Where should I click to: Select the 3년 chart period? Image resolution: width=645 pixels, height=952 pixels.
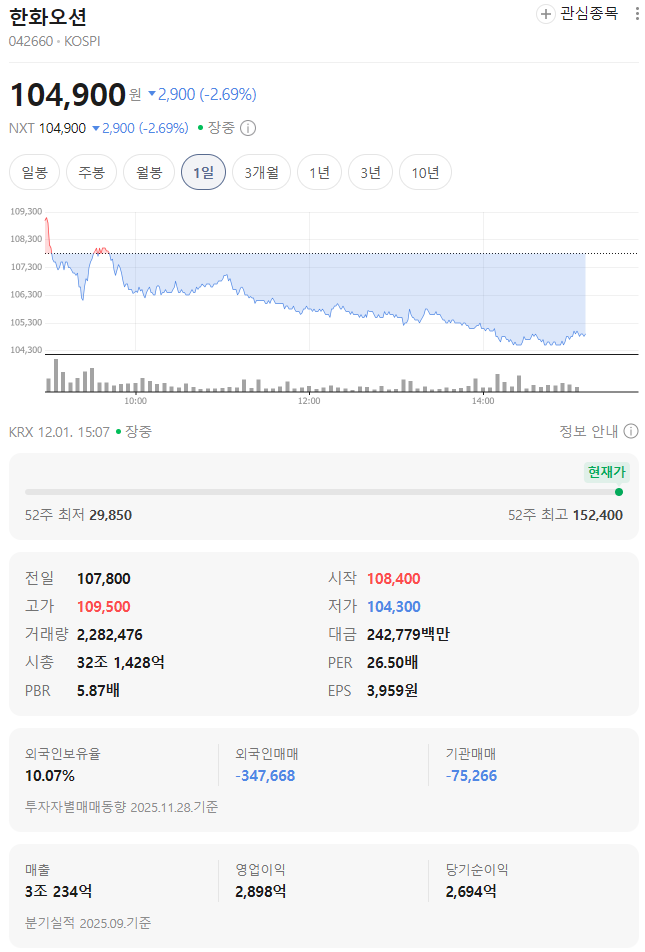[x=370, y=172]
